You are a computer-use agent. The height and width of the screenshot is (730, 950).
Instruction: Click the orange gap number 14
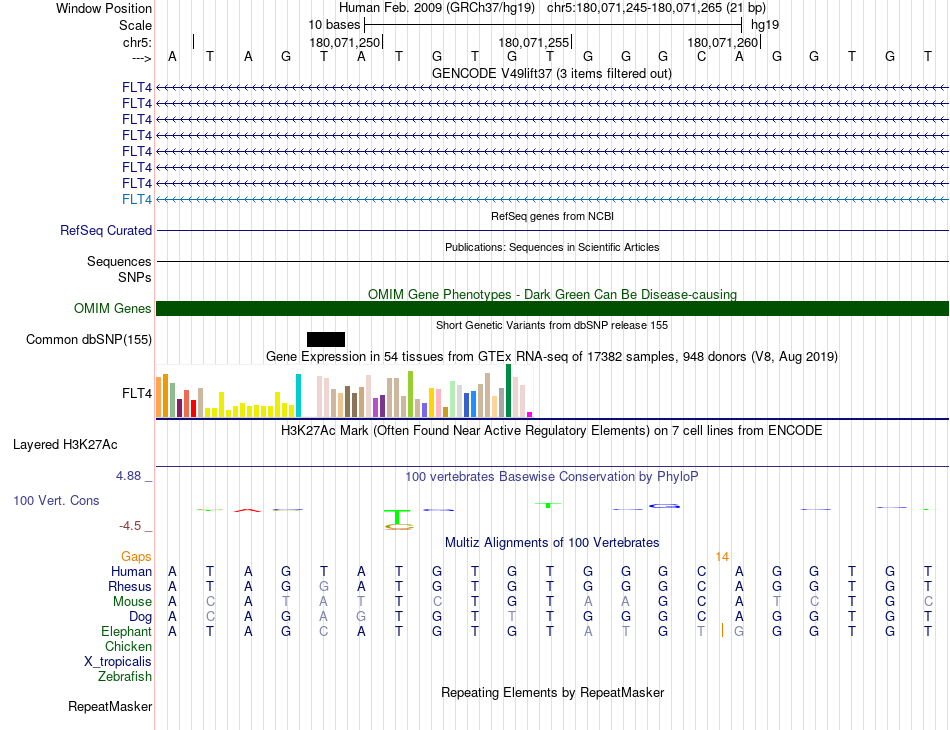click(x=722, y=557)
